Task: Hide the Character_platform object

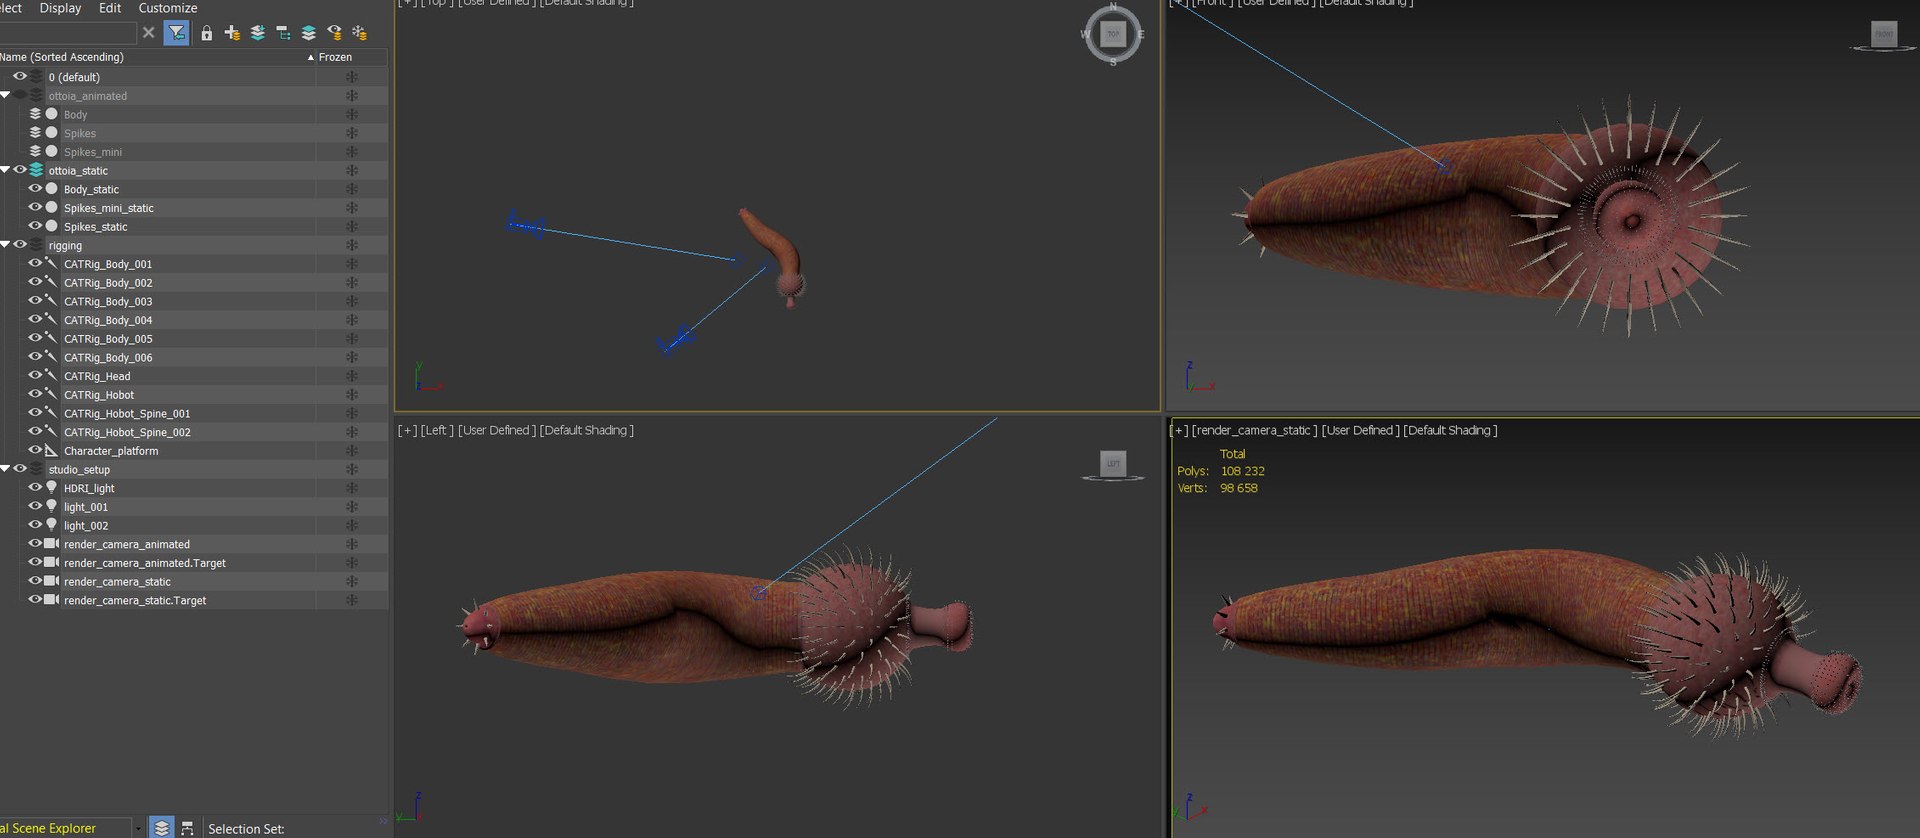Action: pos(35,451)
